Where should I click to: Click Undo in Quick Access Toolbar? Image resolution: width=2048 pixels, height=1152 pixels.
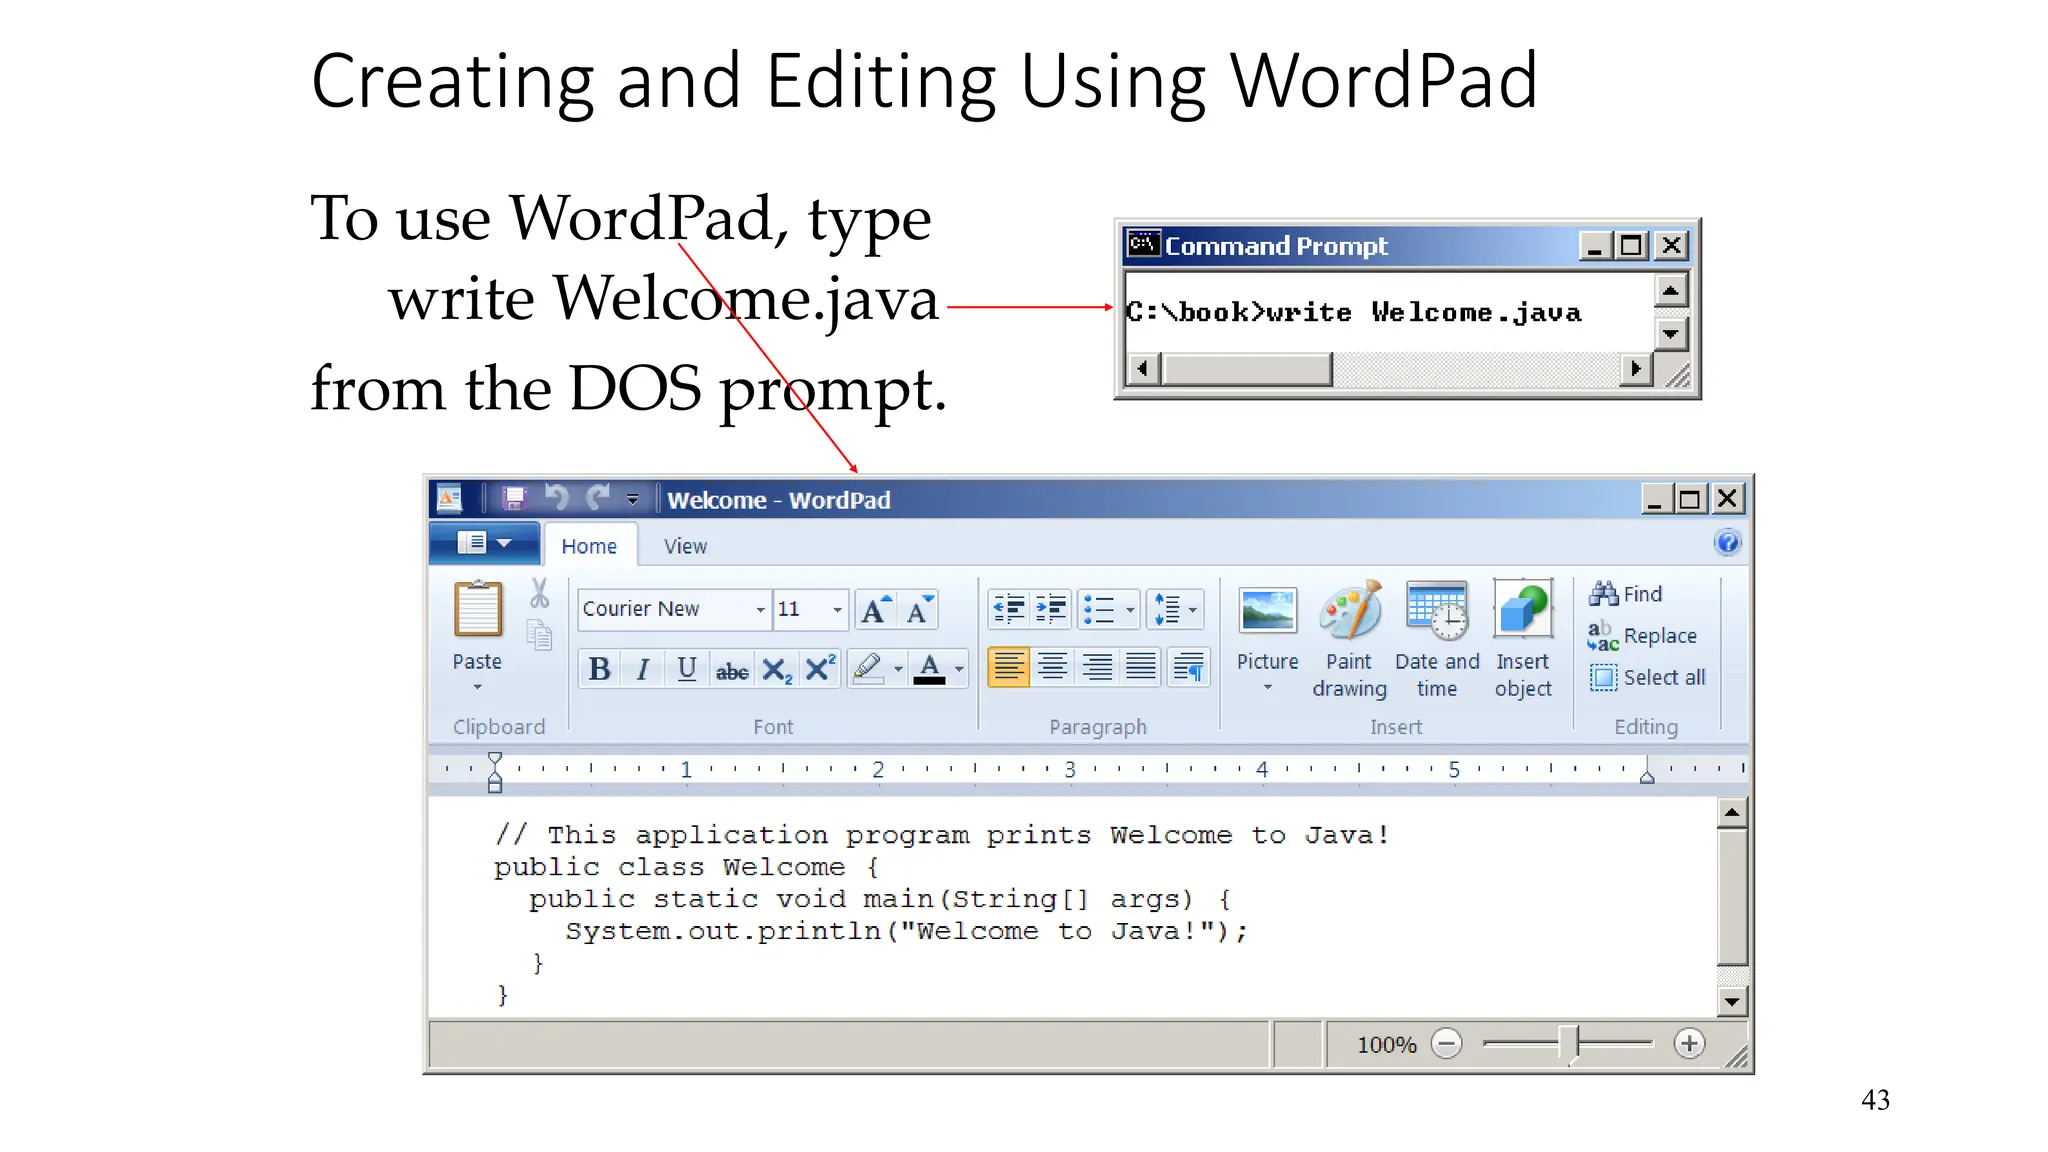pos(557,498)
